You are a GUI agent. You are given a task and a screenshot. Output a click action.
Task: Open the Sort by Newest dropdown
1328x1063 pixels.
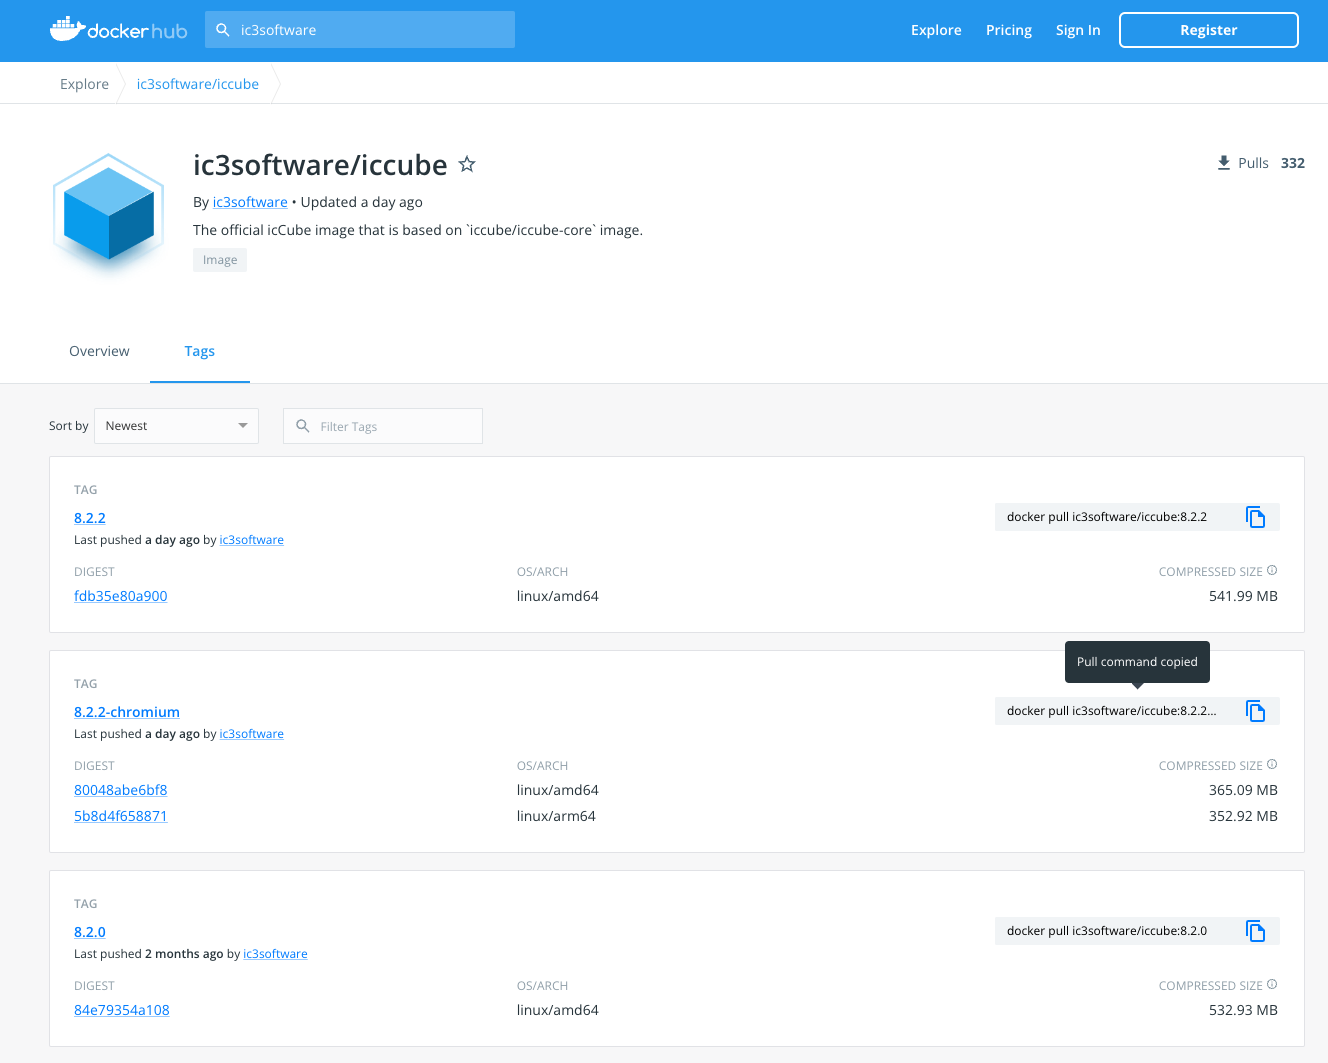tap(176, 426)
